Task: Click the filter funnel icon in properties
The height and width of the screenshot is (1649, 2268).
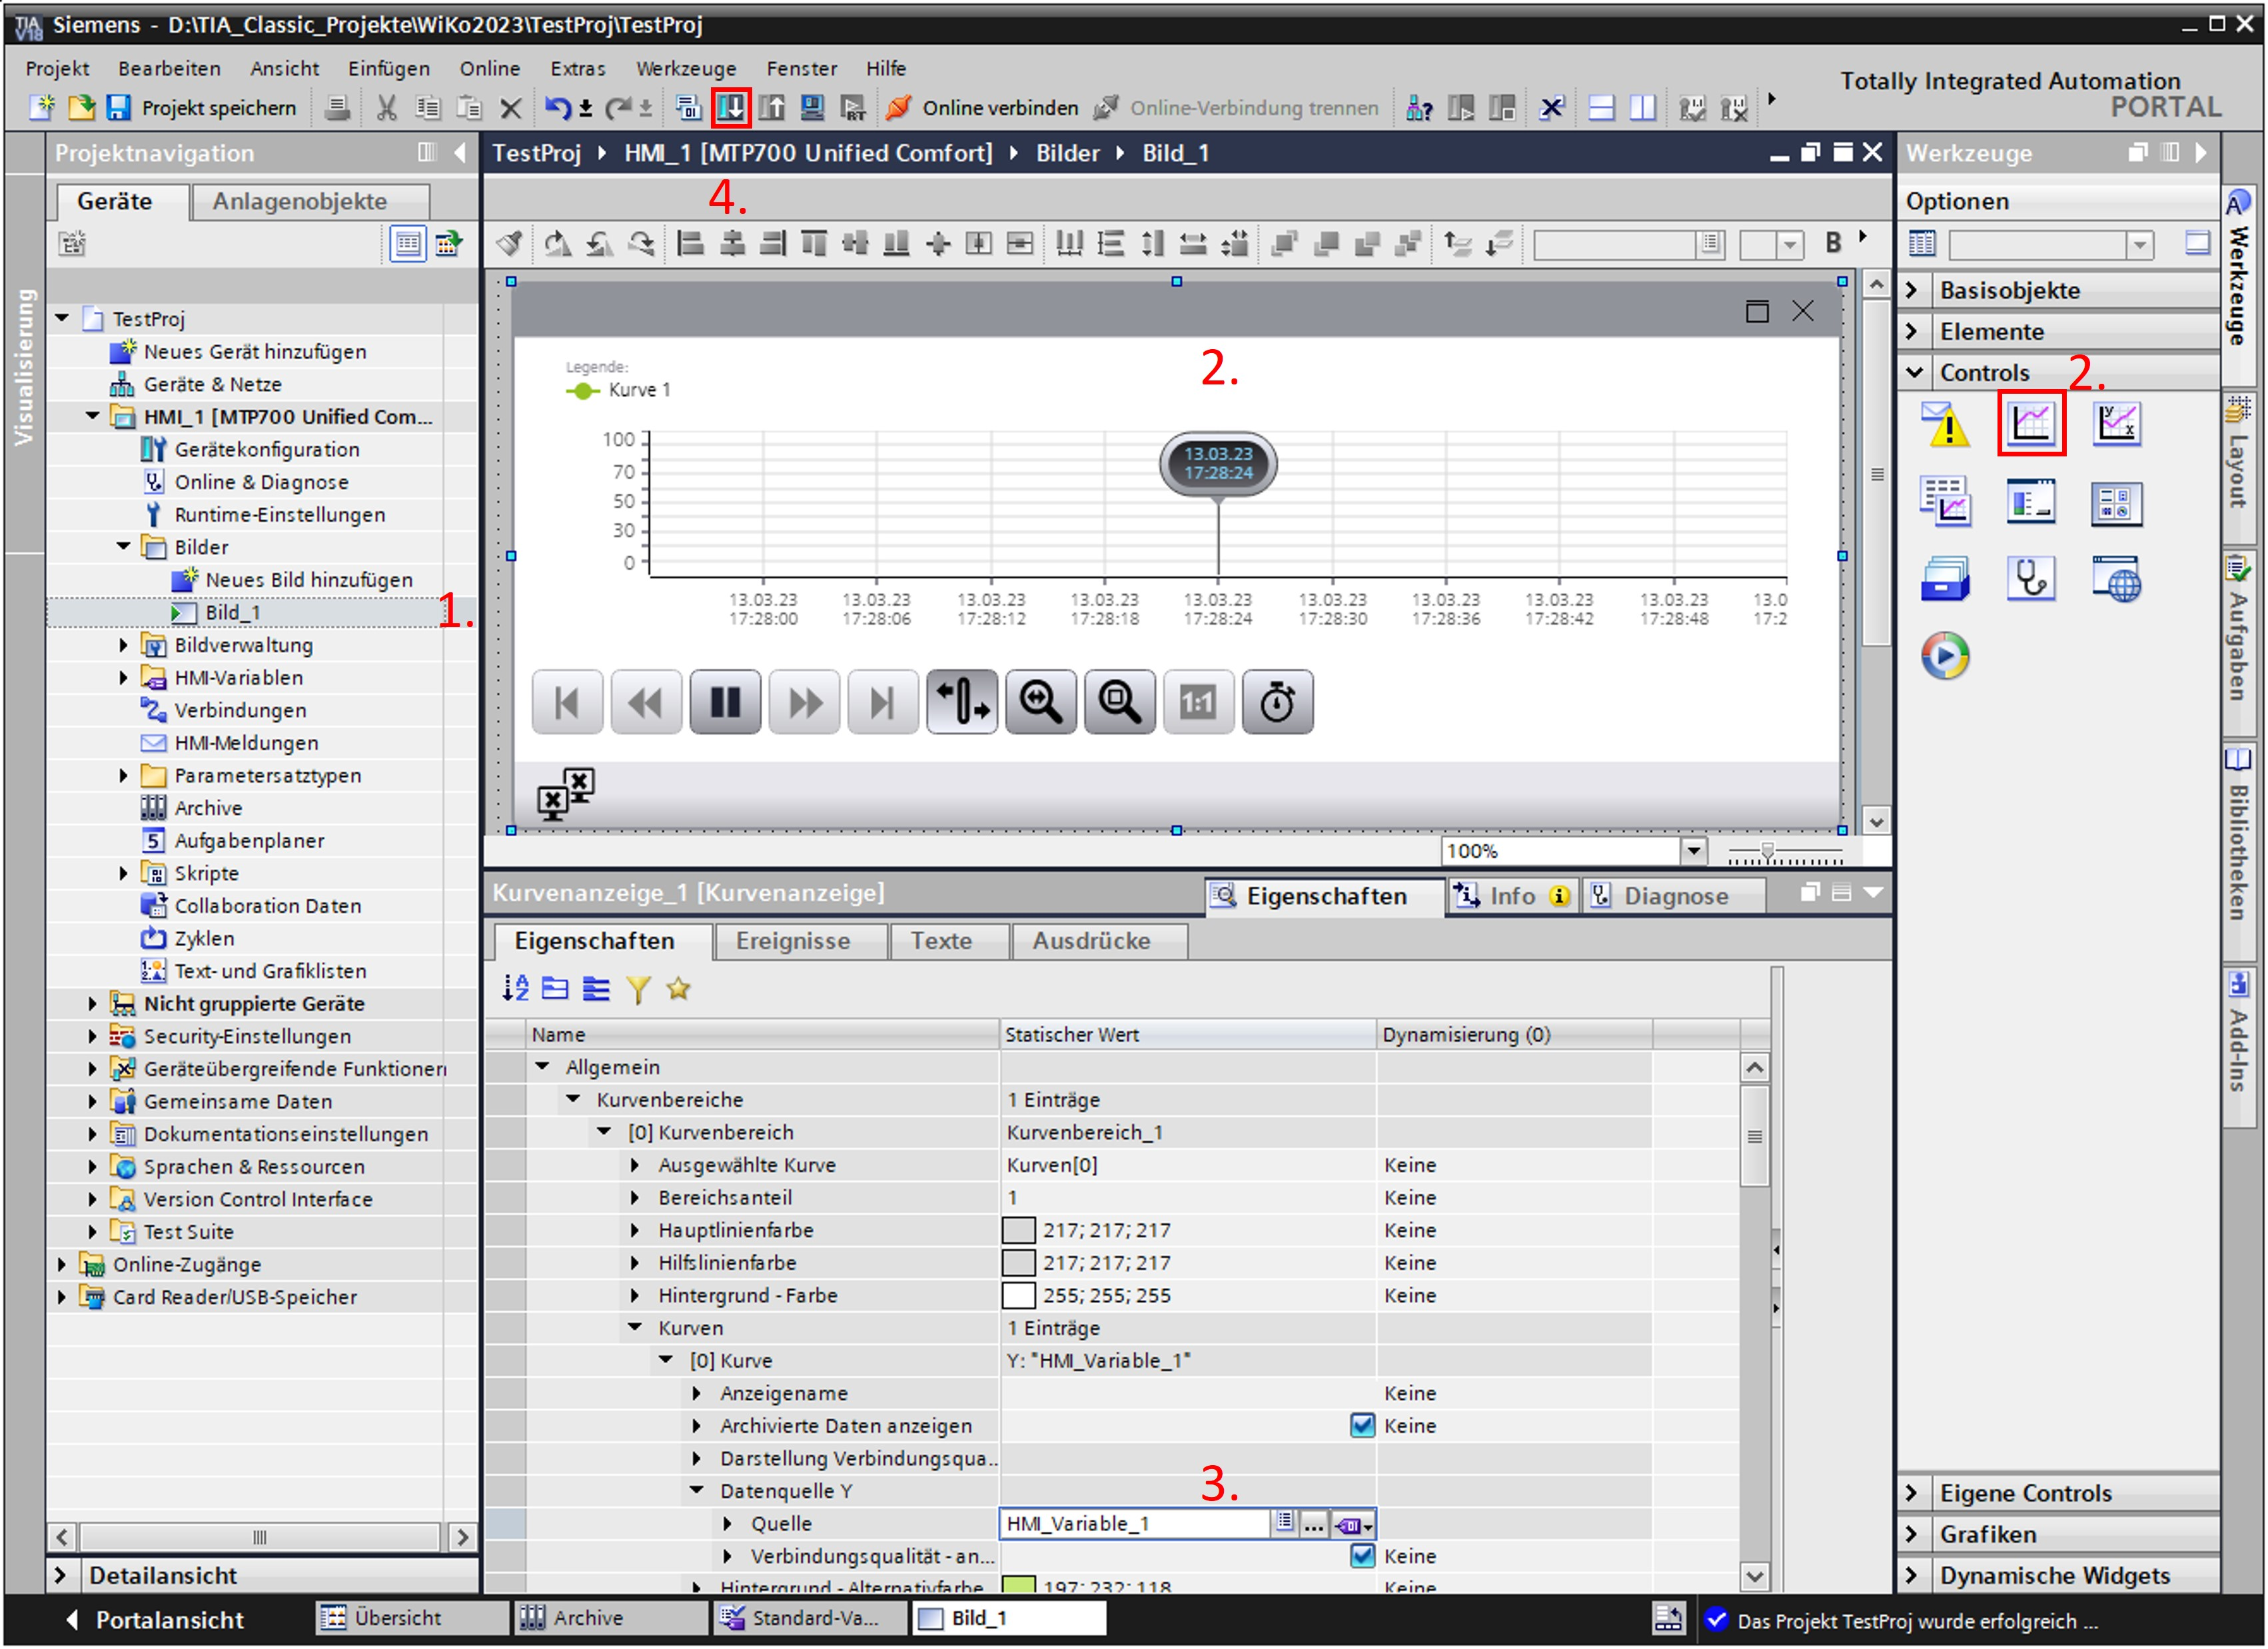Action: [638, 989]
